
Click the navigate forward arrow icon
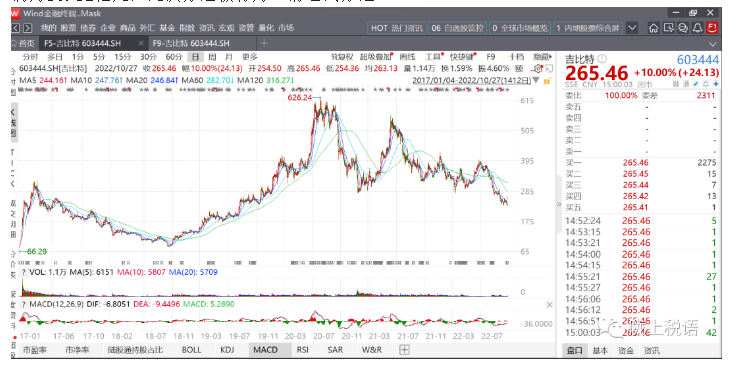click(28, 28)
